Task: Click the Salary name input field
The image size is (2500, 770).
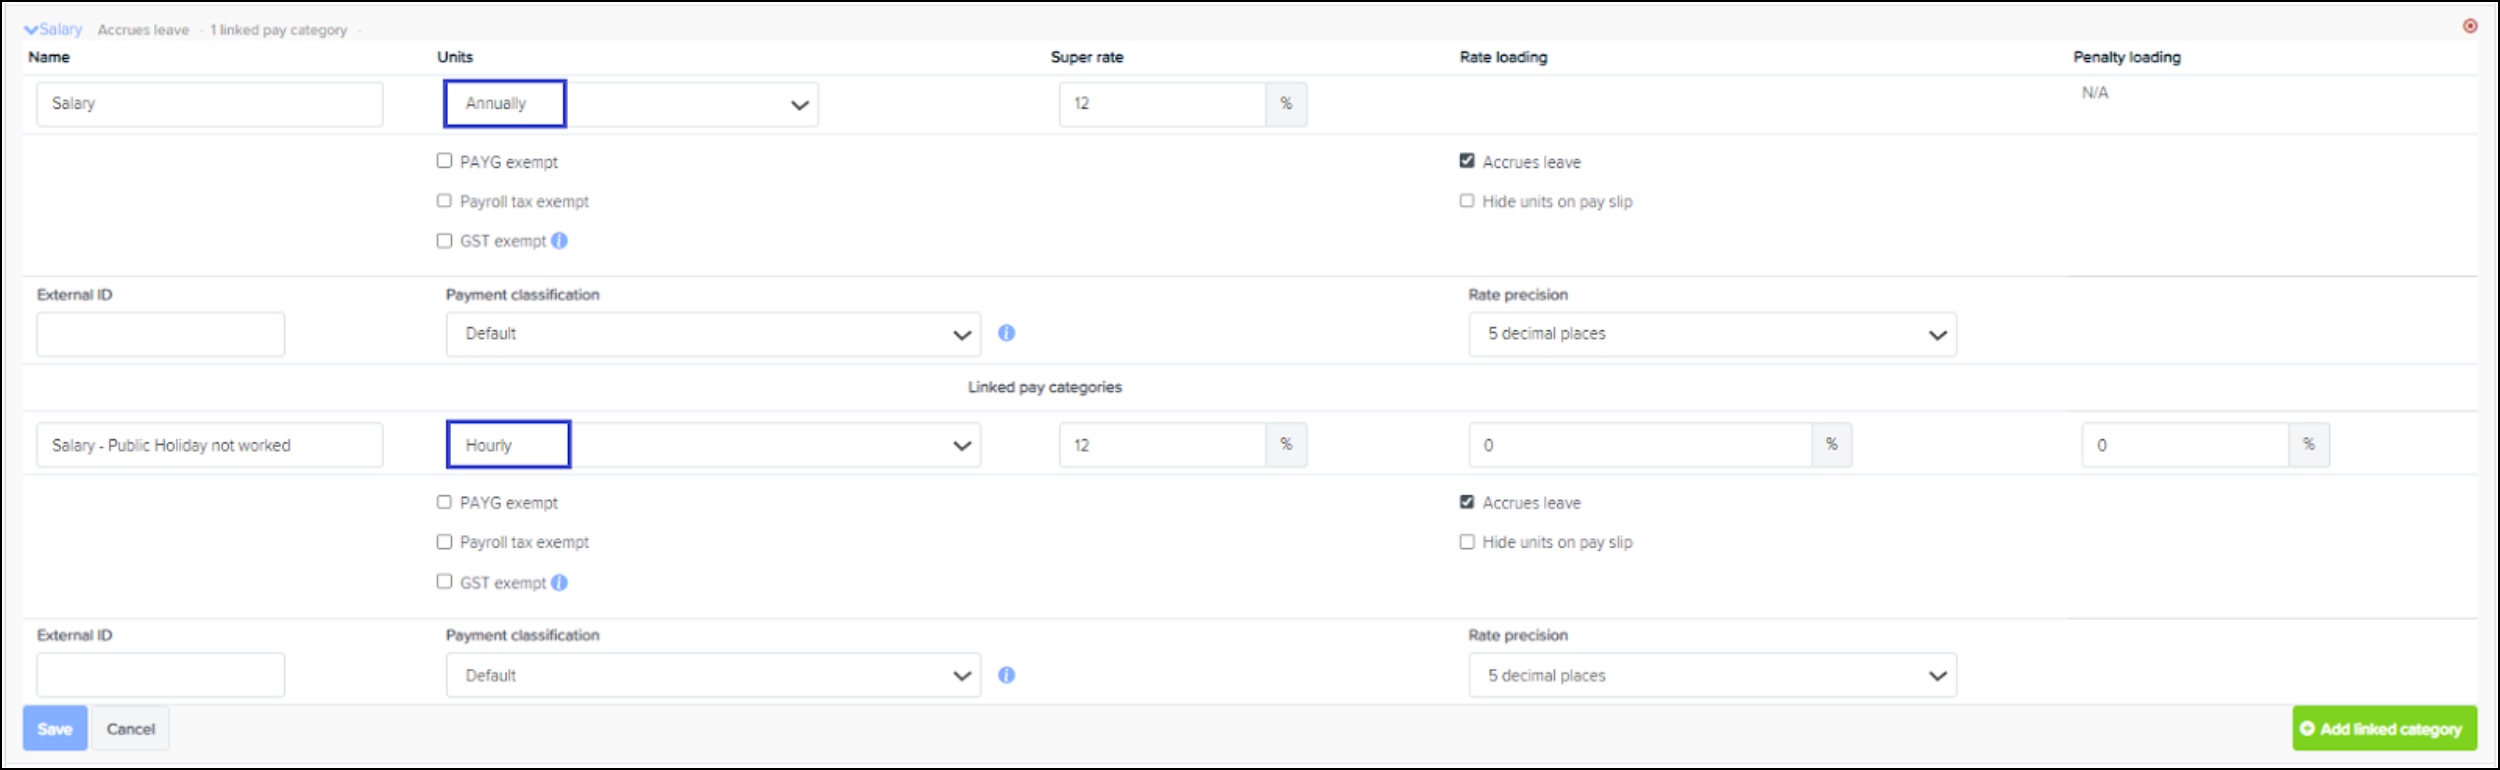Action: click(209, 104)
